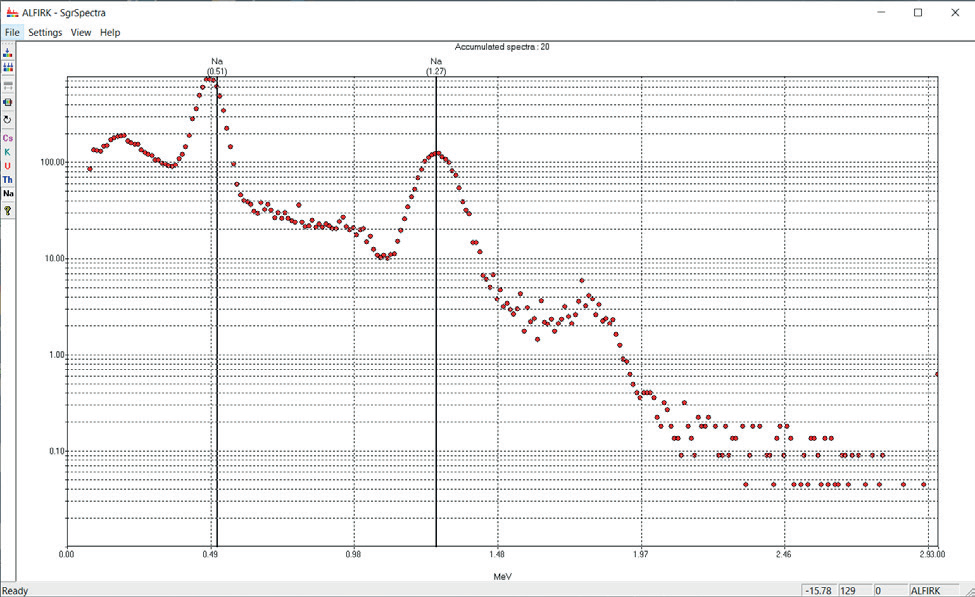Click the Na 1.27 peak marker label
This screenshot has width=975, height=597.
(436, 66)
